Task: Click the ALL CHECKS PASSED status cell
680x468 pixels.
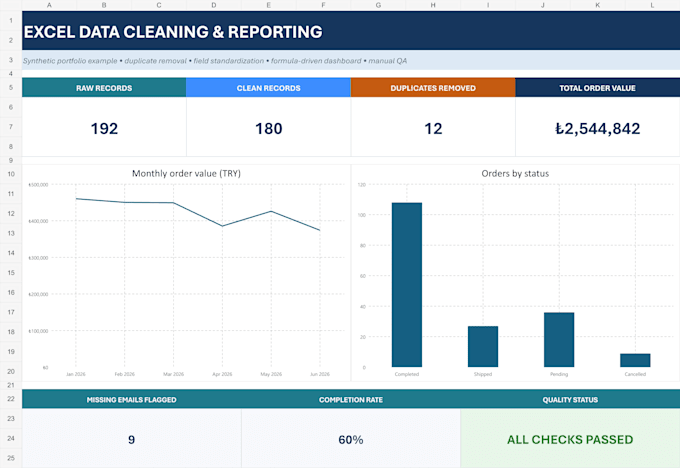Action: coord(570,439)
